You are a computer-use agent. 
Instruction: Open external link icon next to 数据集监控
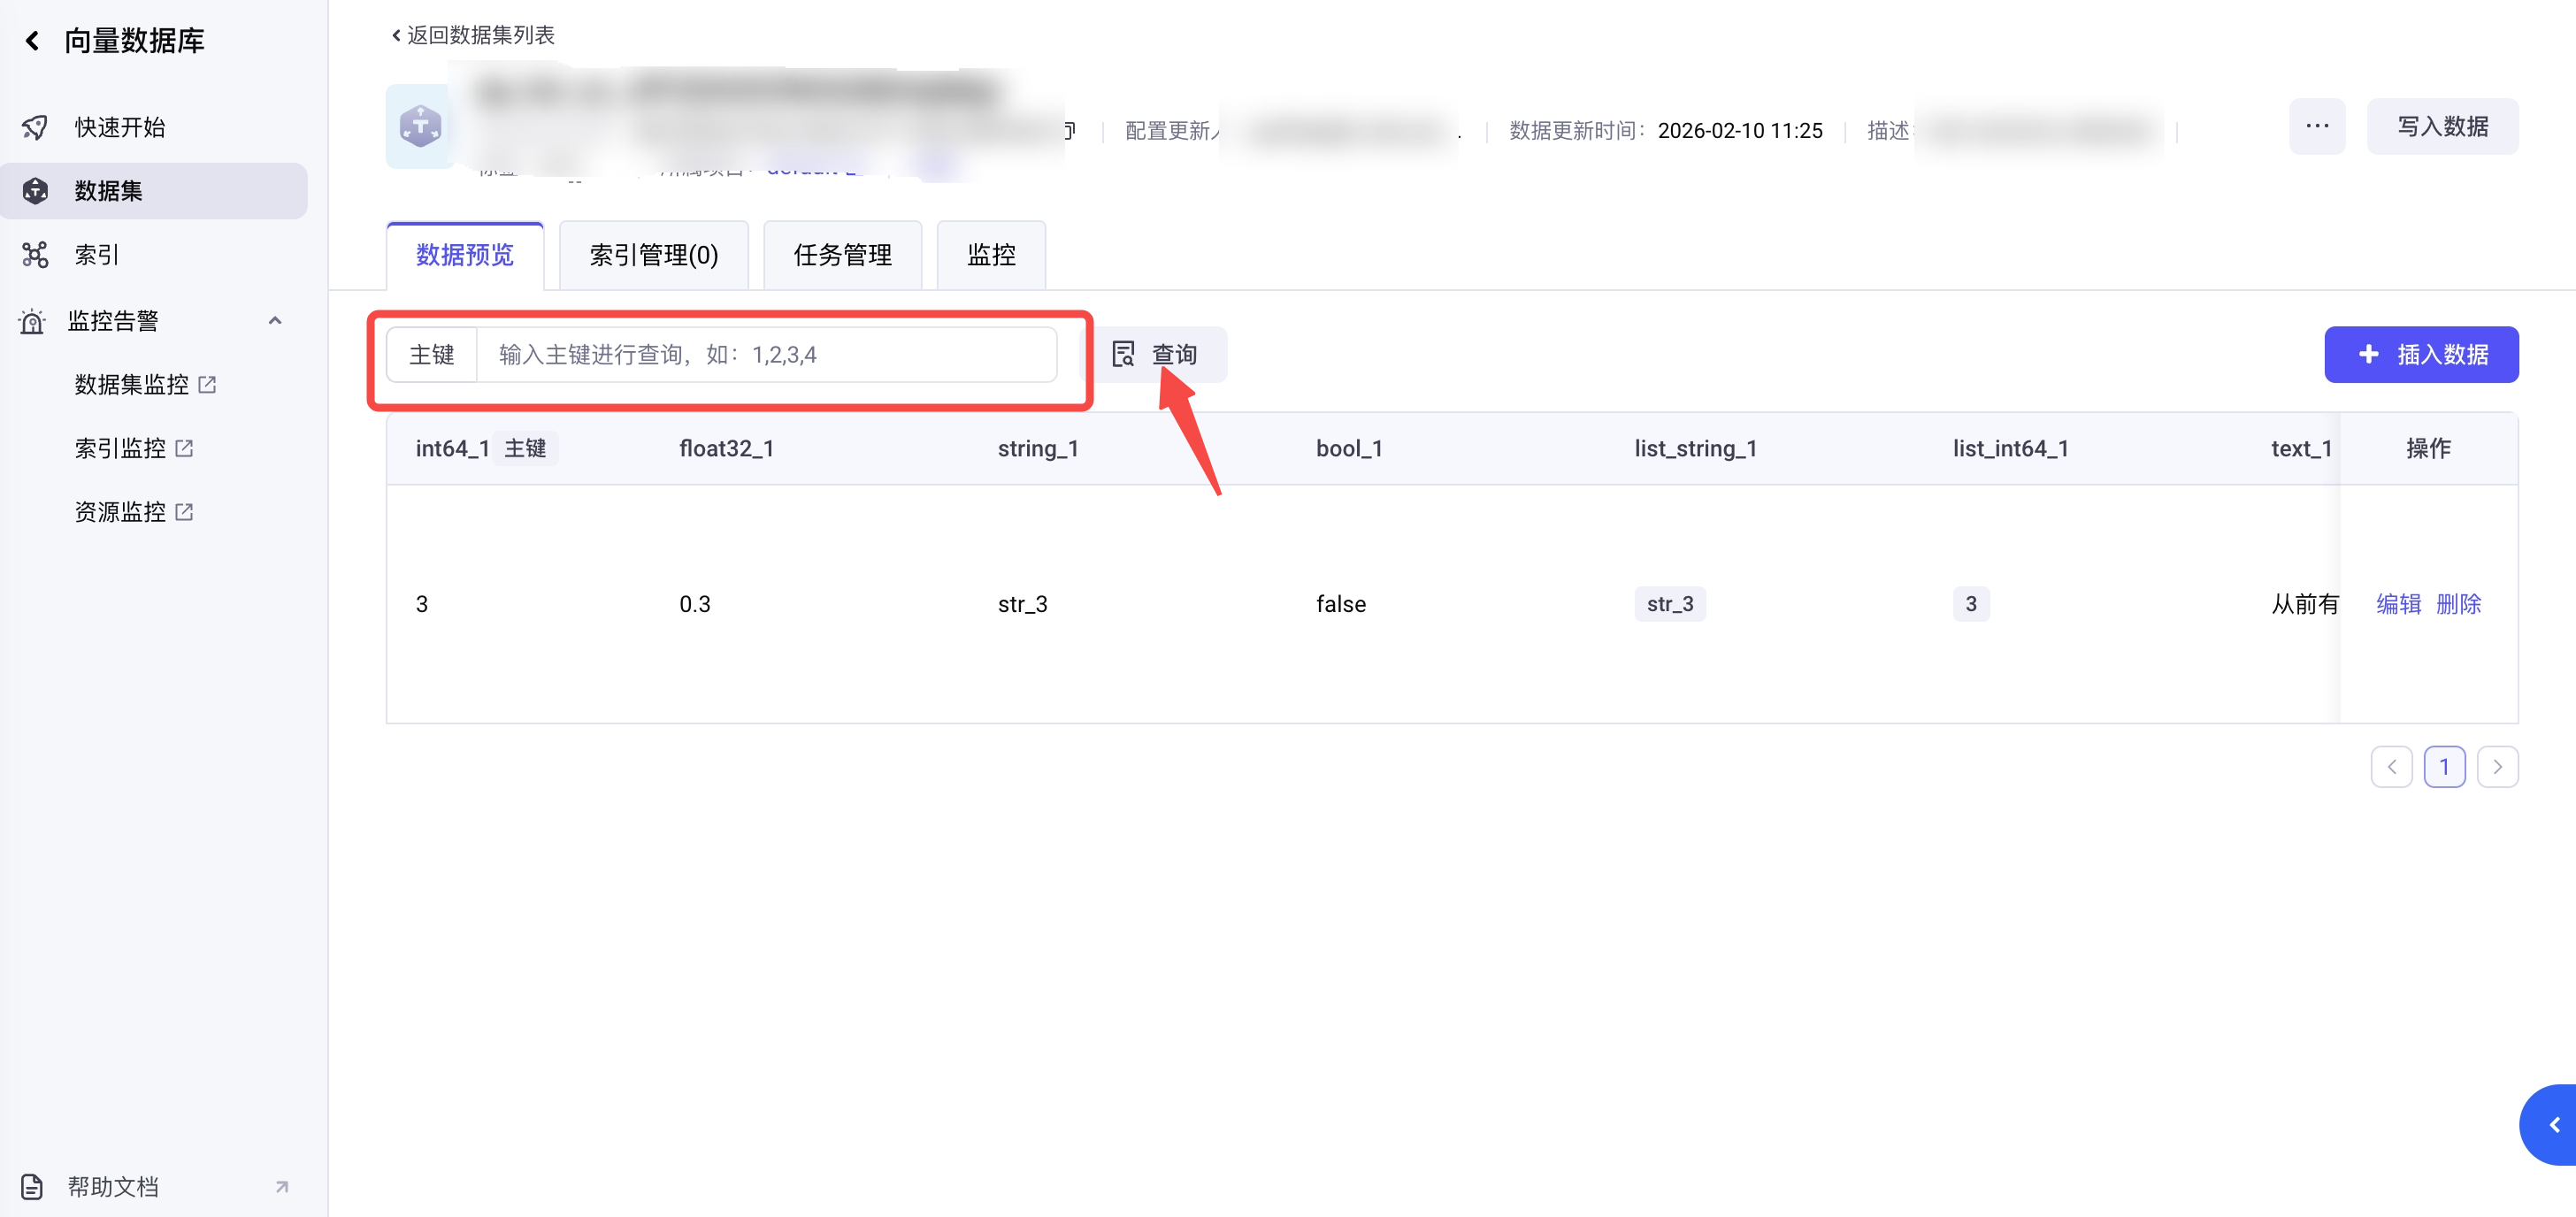[x=207, y=385]
